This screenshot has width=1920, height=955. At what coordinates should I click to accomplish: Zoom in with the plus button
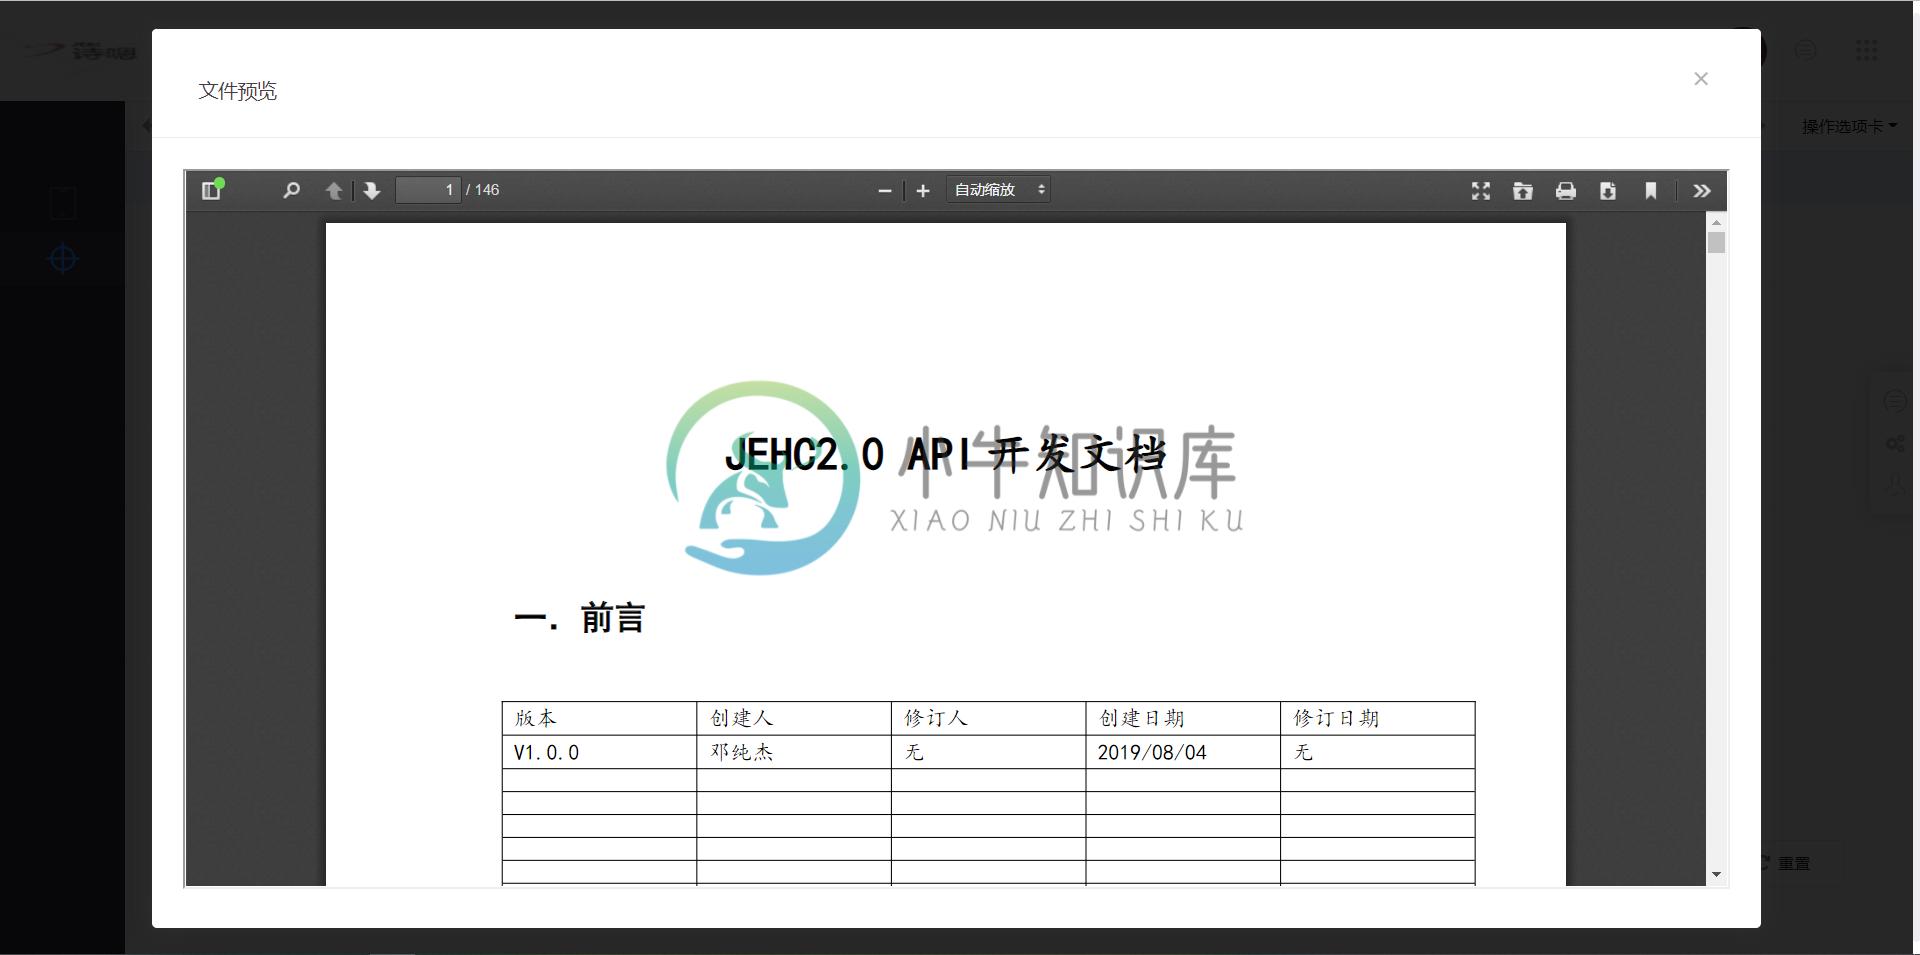click(923, 191)
